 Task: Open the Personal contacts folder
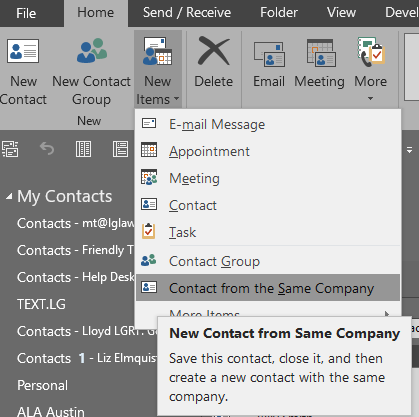point(42,385)
